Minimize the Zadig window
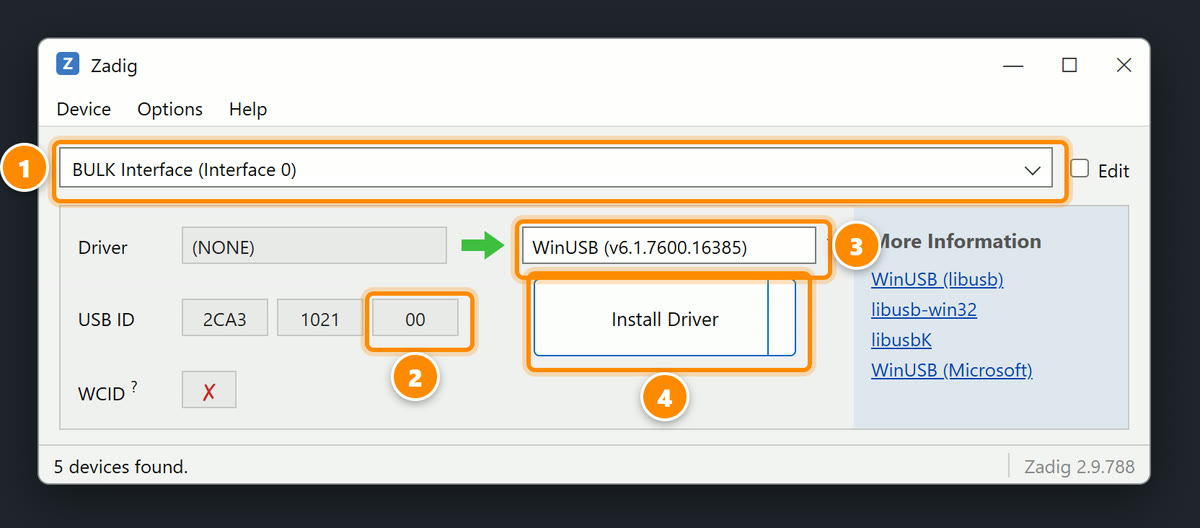The image size is (1200, 528). pyautogui.click(x=1014, y=66)
